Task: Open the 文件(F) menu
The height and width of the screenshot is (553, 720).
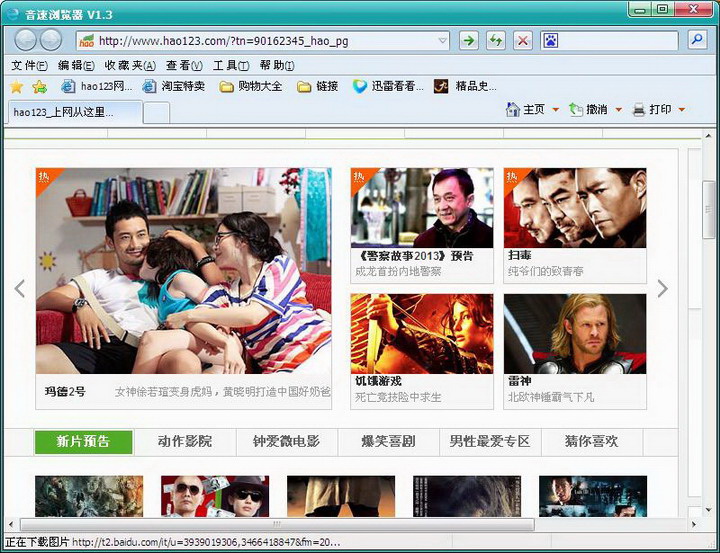Action: (x=29, y=66)
